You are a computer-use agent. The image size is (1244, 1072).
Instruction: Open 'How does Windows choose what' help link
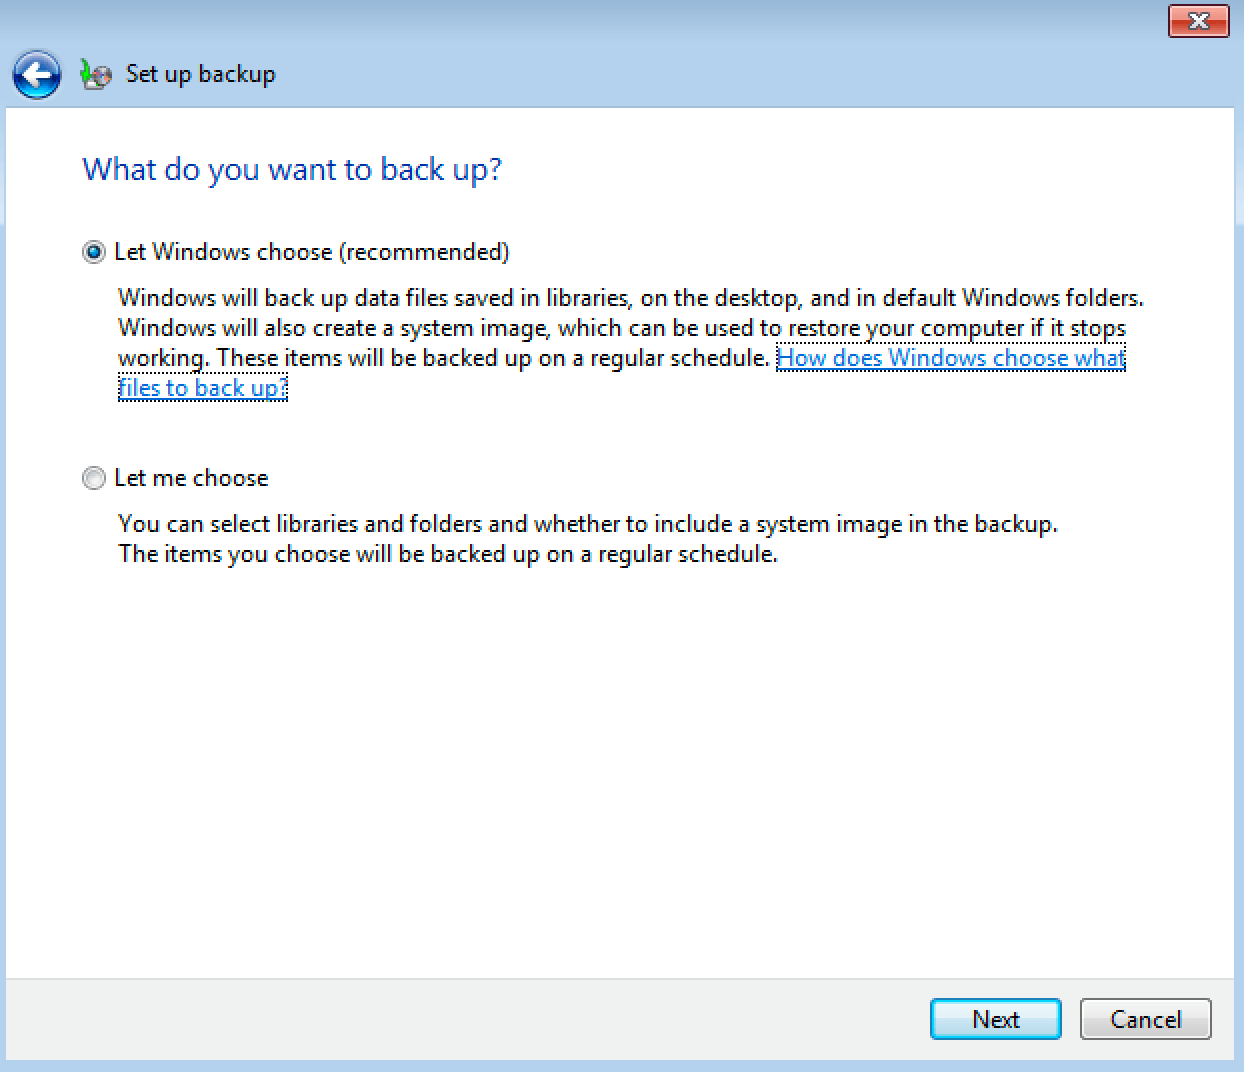(950, 358)
